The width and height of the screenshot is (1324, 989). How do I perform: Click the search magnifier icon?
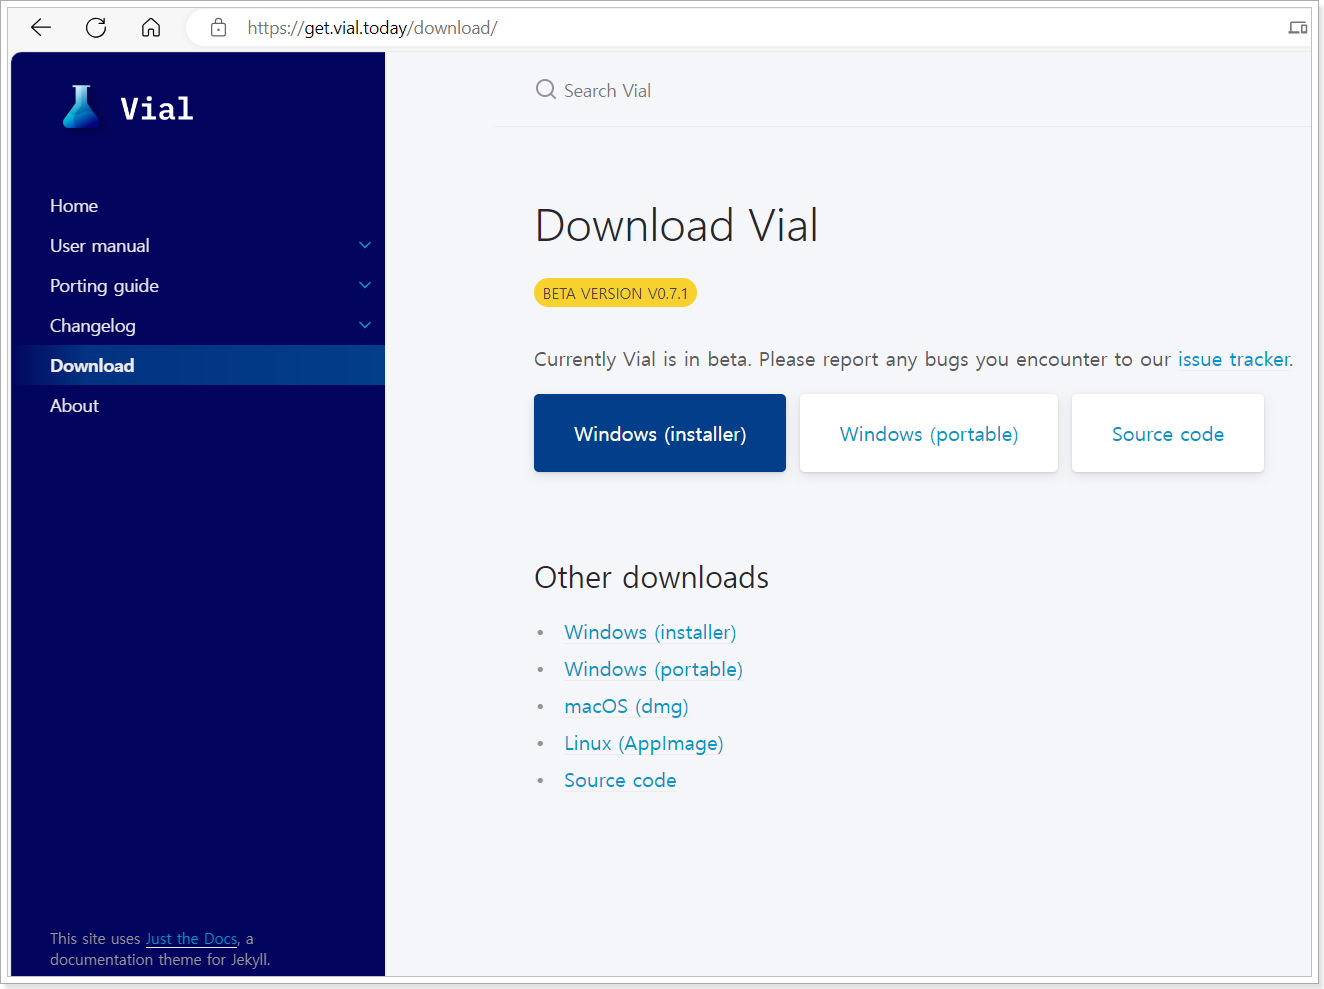pos(546,90)
